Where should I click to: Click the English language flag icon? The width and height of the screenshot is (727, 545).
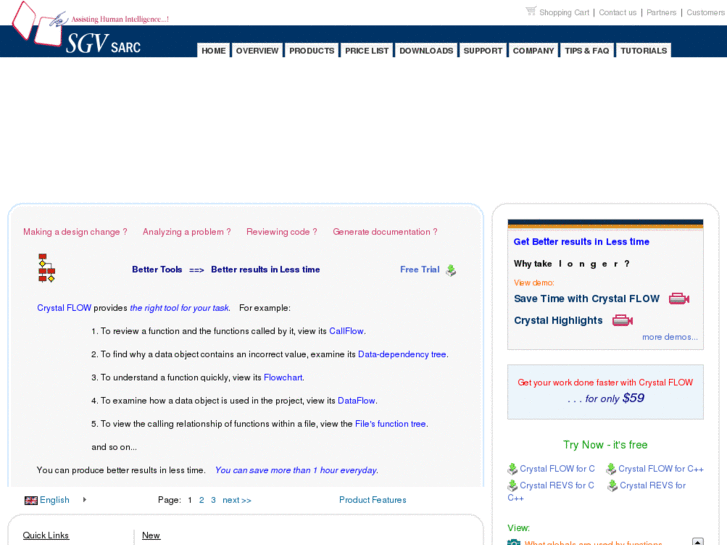[x=31, y=500]
